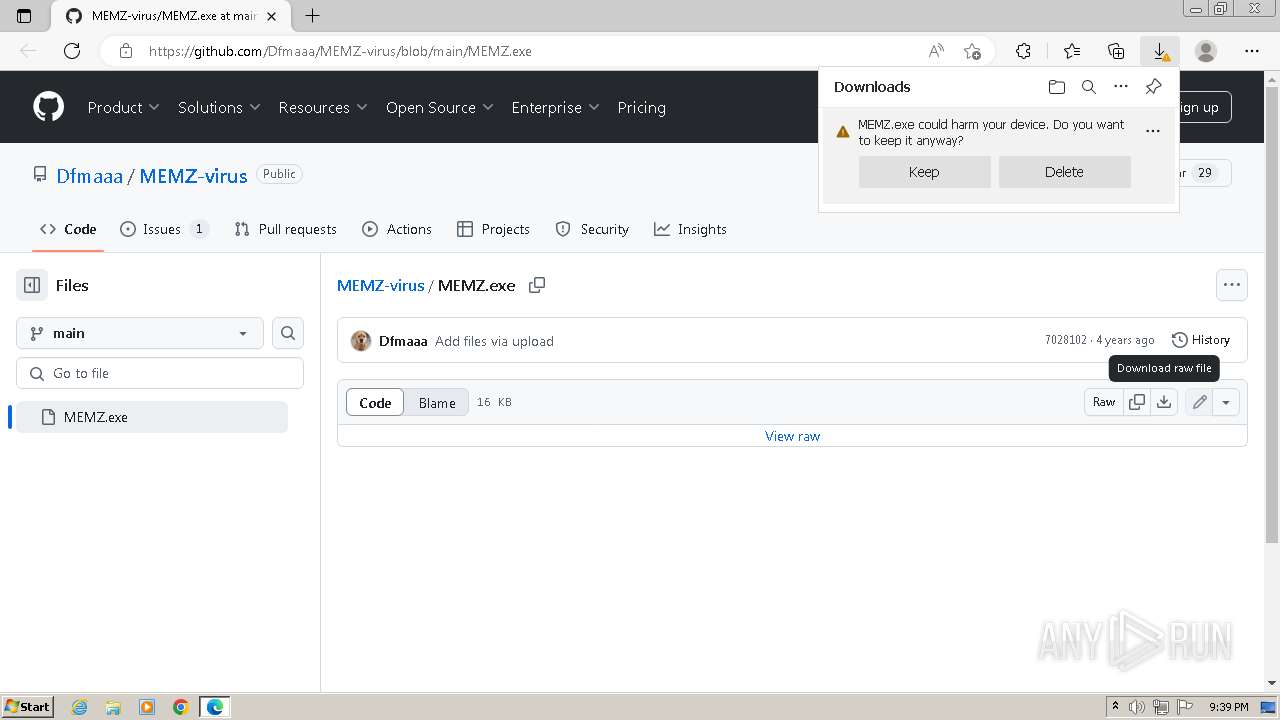Image resolution: width=1280 pixels, height=720 pixels.
Task: Open the Insights tab
Action: coord(690,229)
